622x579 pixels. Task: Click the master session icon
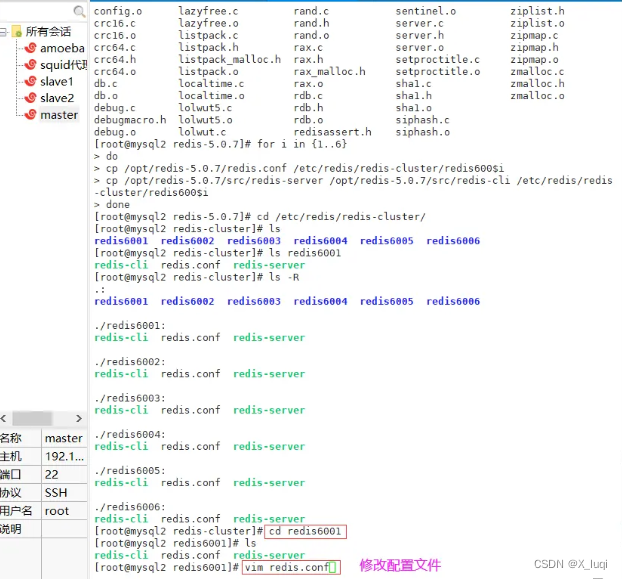click(31, 115)
